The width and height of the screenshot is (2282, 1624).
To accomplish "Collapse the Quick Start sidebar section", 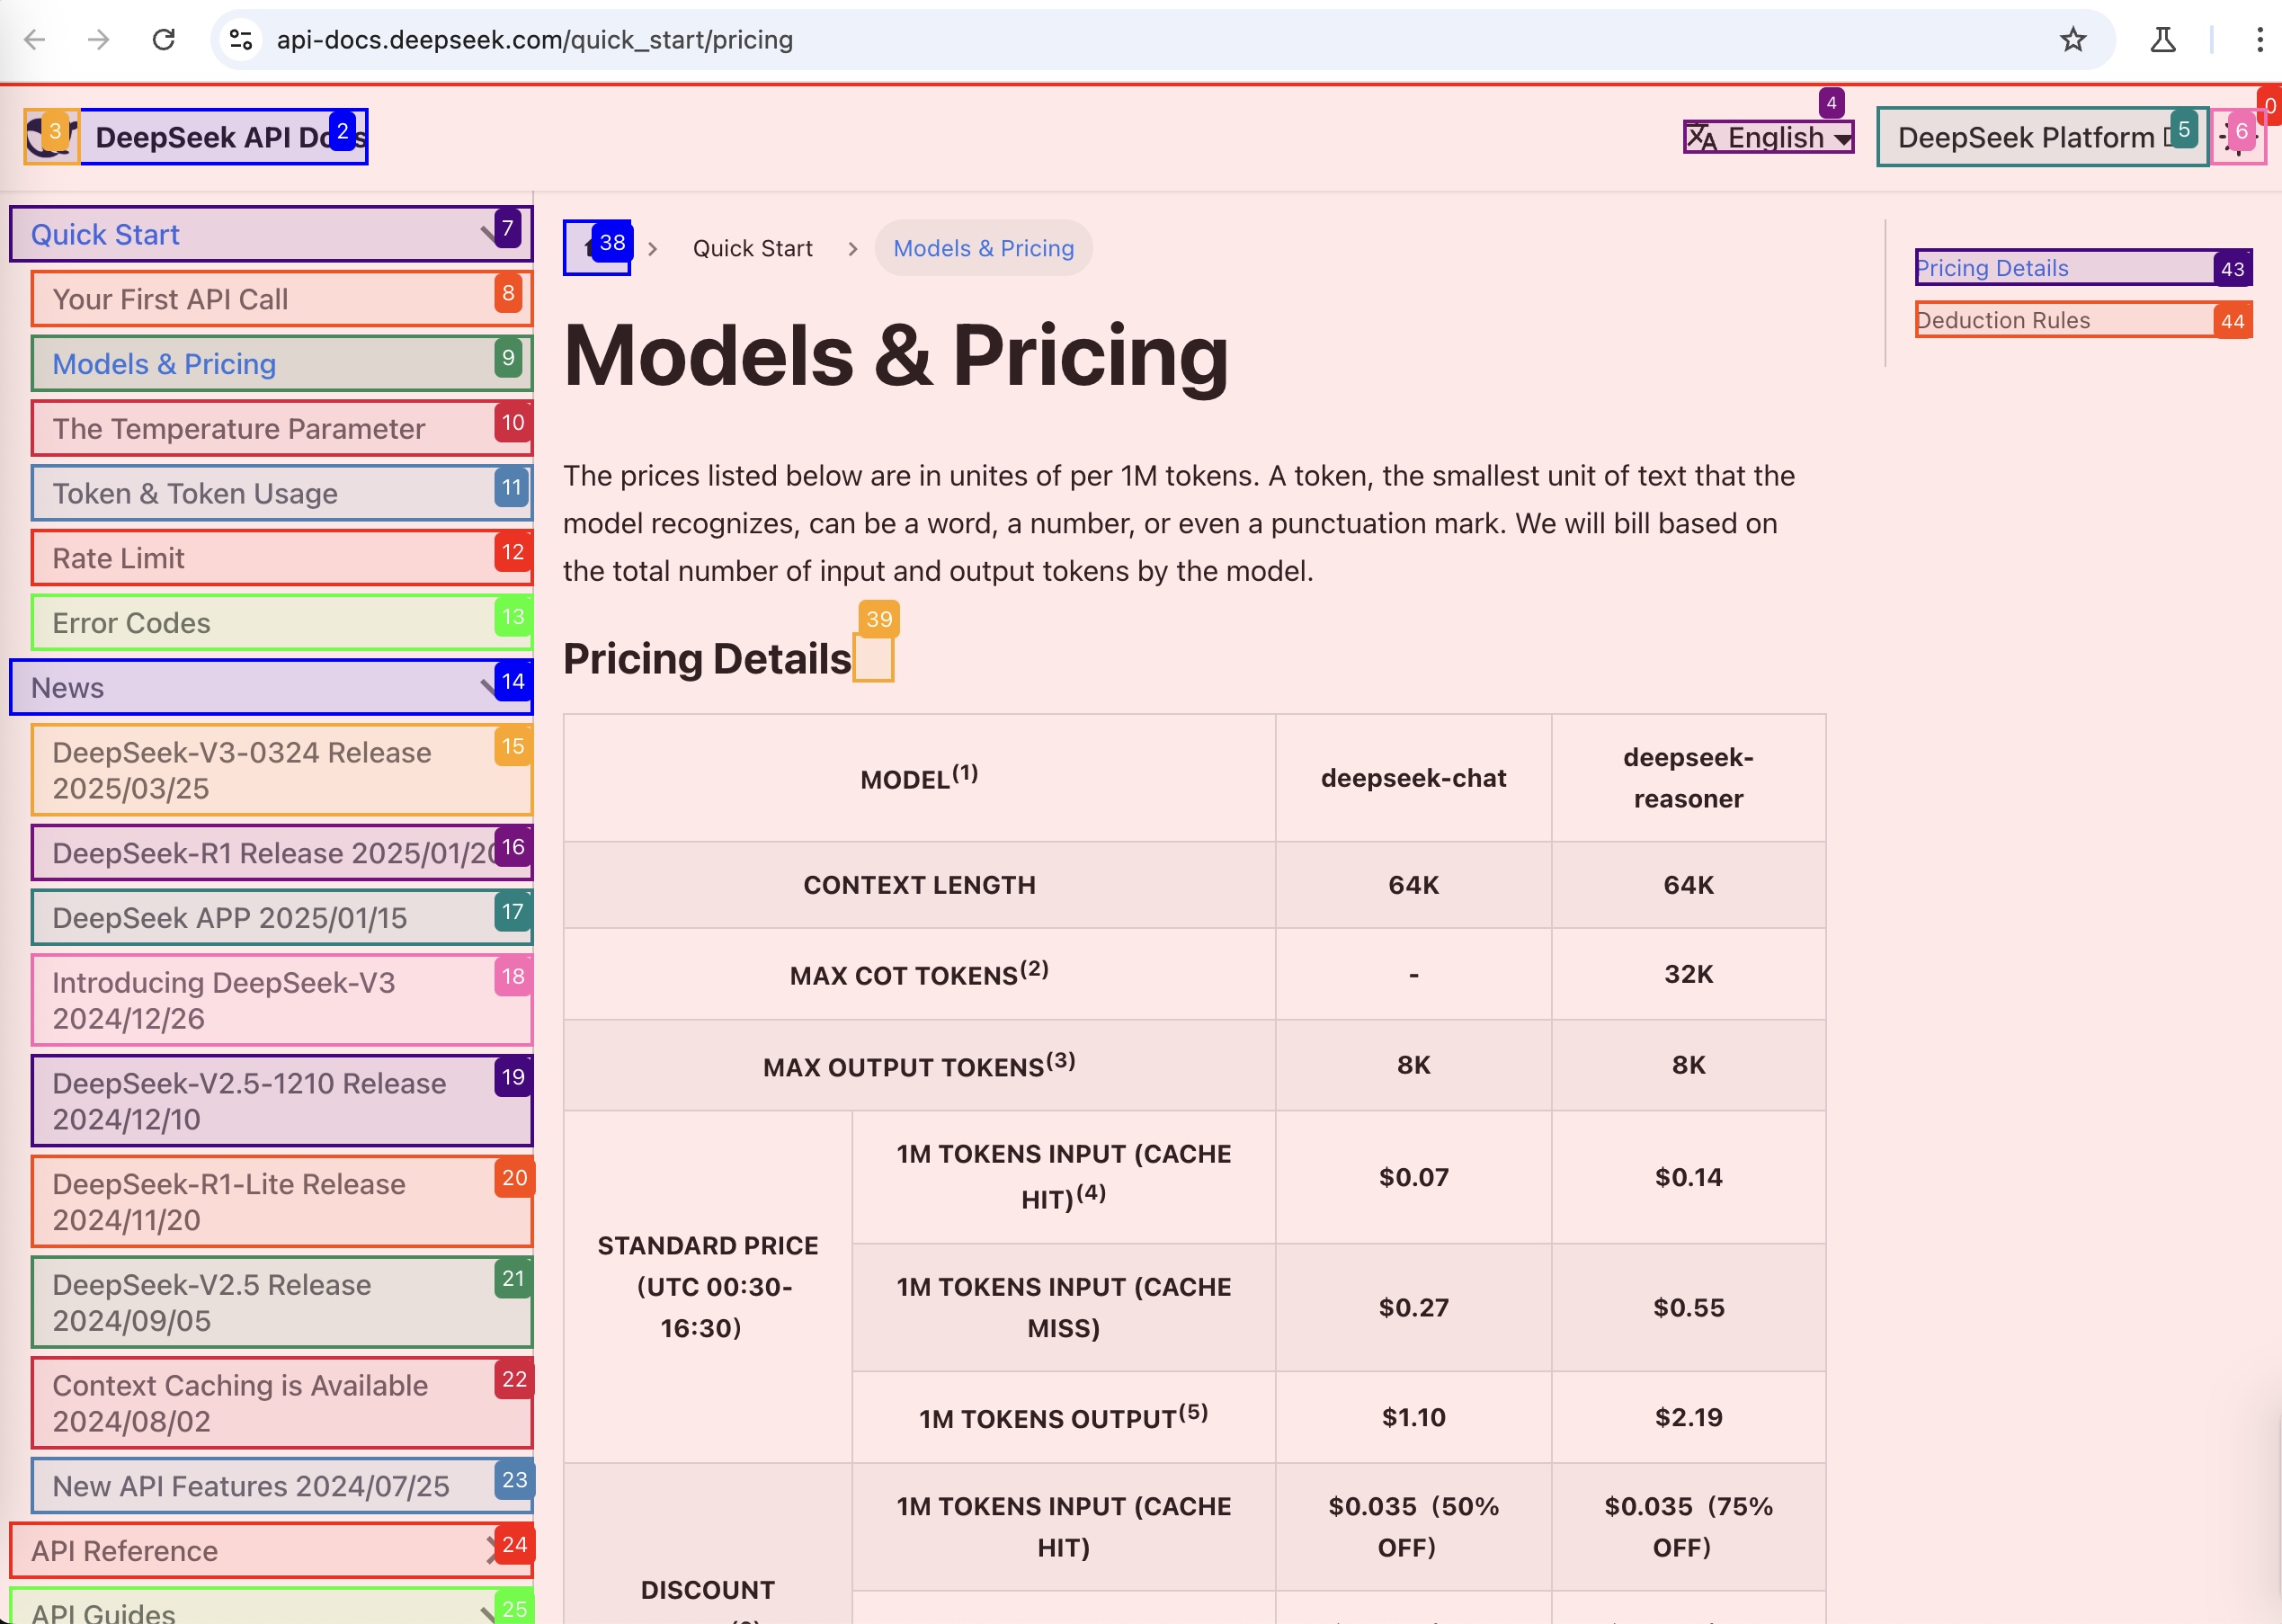I will (x=270, y=234).
